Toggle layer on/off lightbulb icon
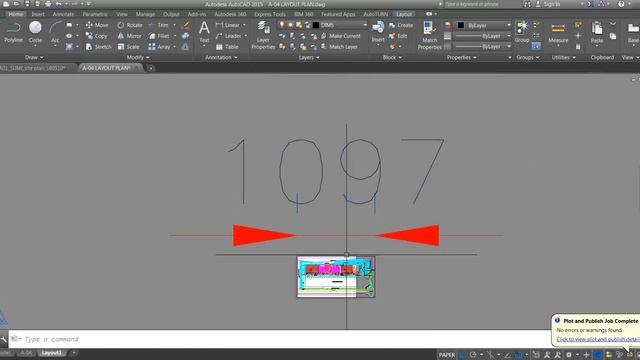The width and height of the screenshot is (640, 360). coord(281,25)
